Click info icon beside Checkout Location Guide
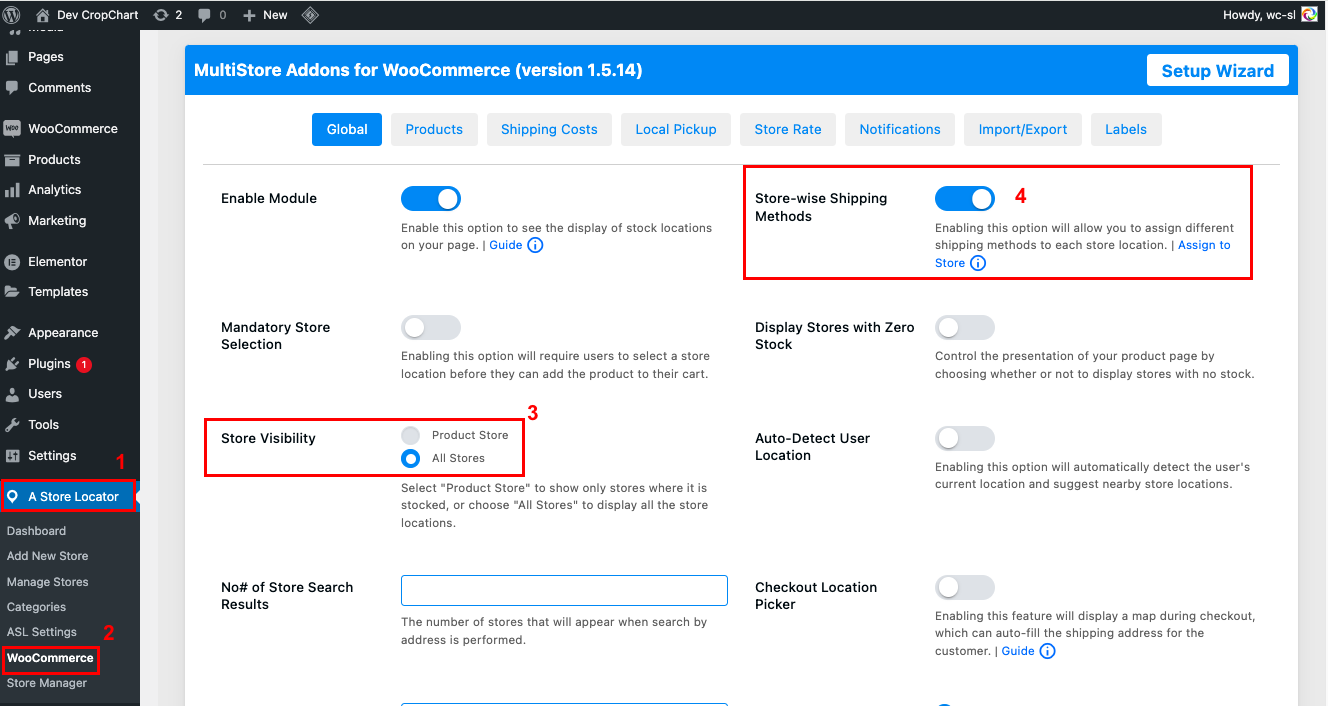This screenshot has width=1328, height=706. point(1047,651)
